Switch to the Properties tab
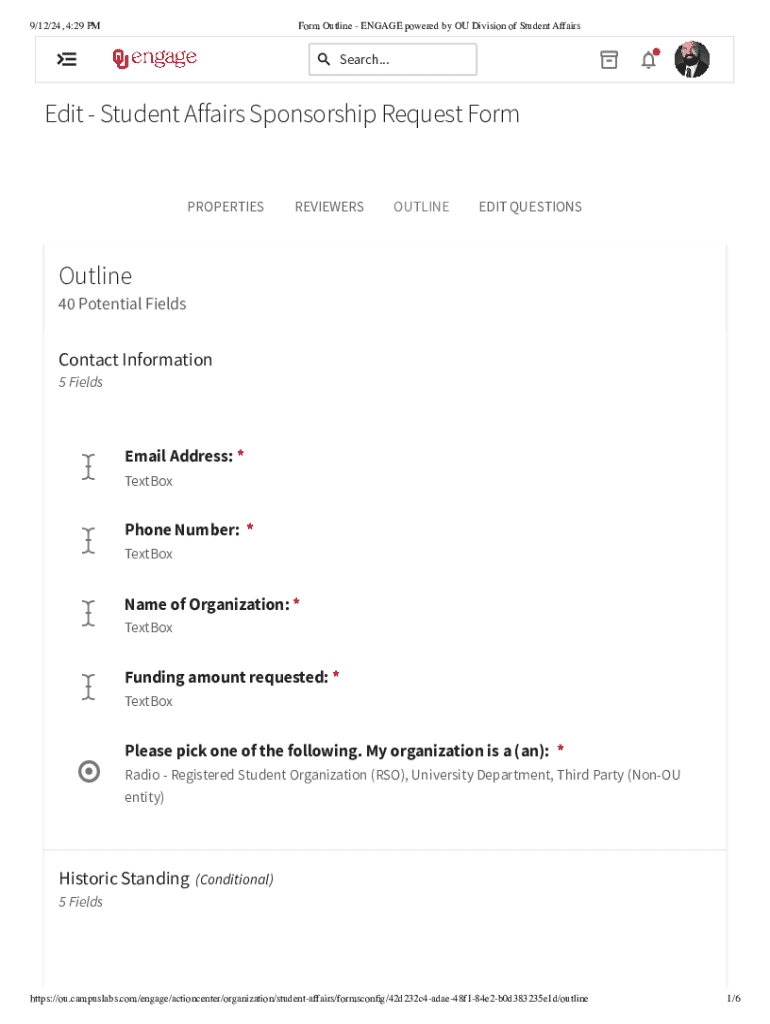Screen dimensions: 770x1024 [x=226, y=207]
